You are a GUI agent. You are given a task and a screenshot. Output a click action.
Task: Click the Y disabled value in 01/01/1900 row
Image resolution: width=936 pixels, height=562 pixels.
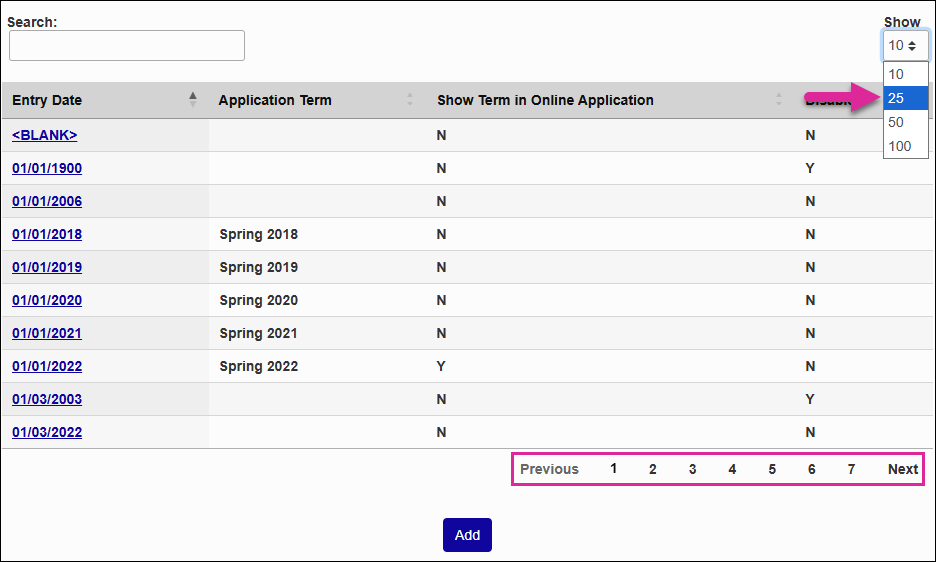(x=810, y=168)
